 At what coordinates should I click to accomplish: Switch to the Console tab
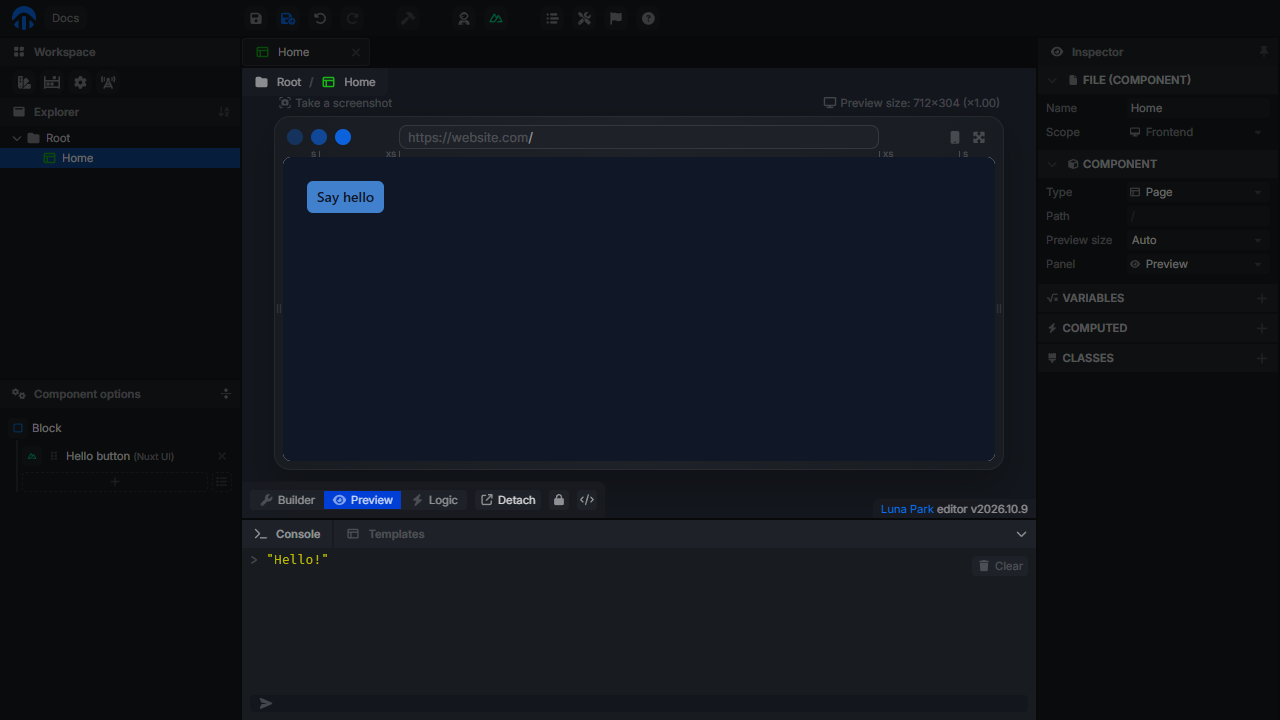tap(288, 534)
